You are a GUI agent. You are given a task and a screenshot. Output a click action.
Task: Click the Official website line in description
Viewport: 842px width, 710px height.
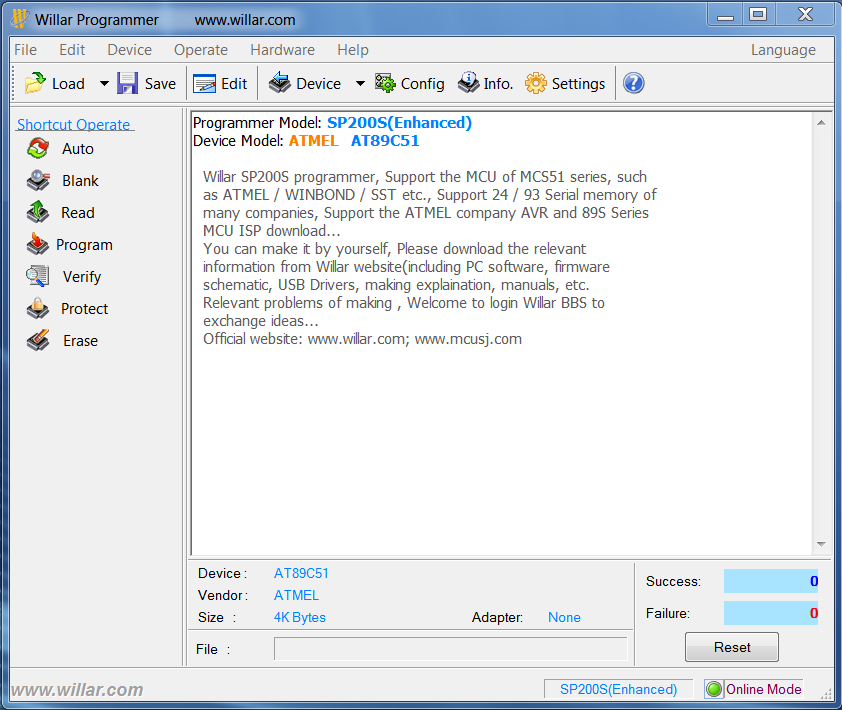pos(362,339)
